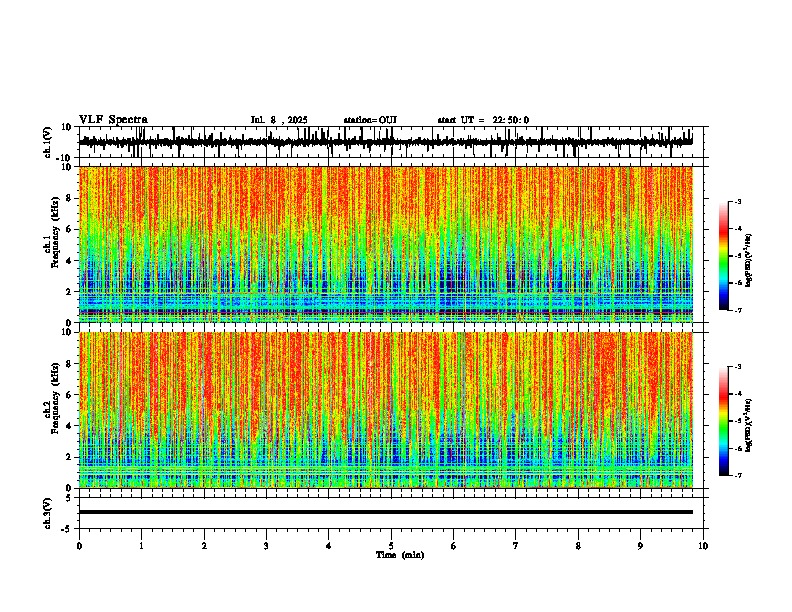Click the ch.1 spectrogram panel
792x612 pixels.
[x=385, y=244]
